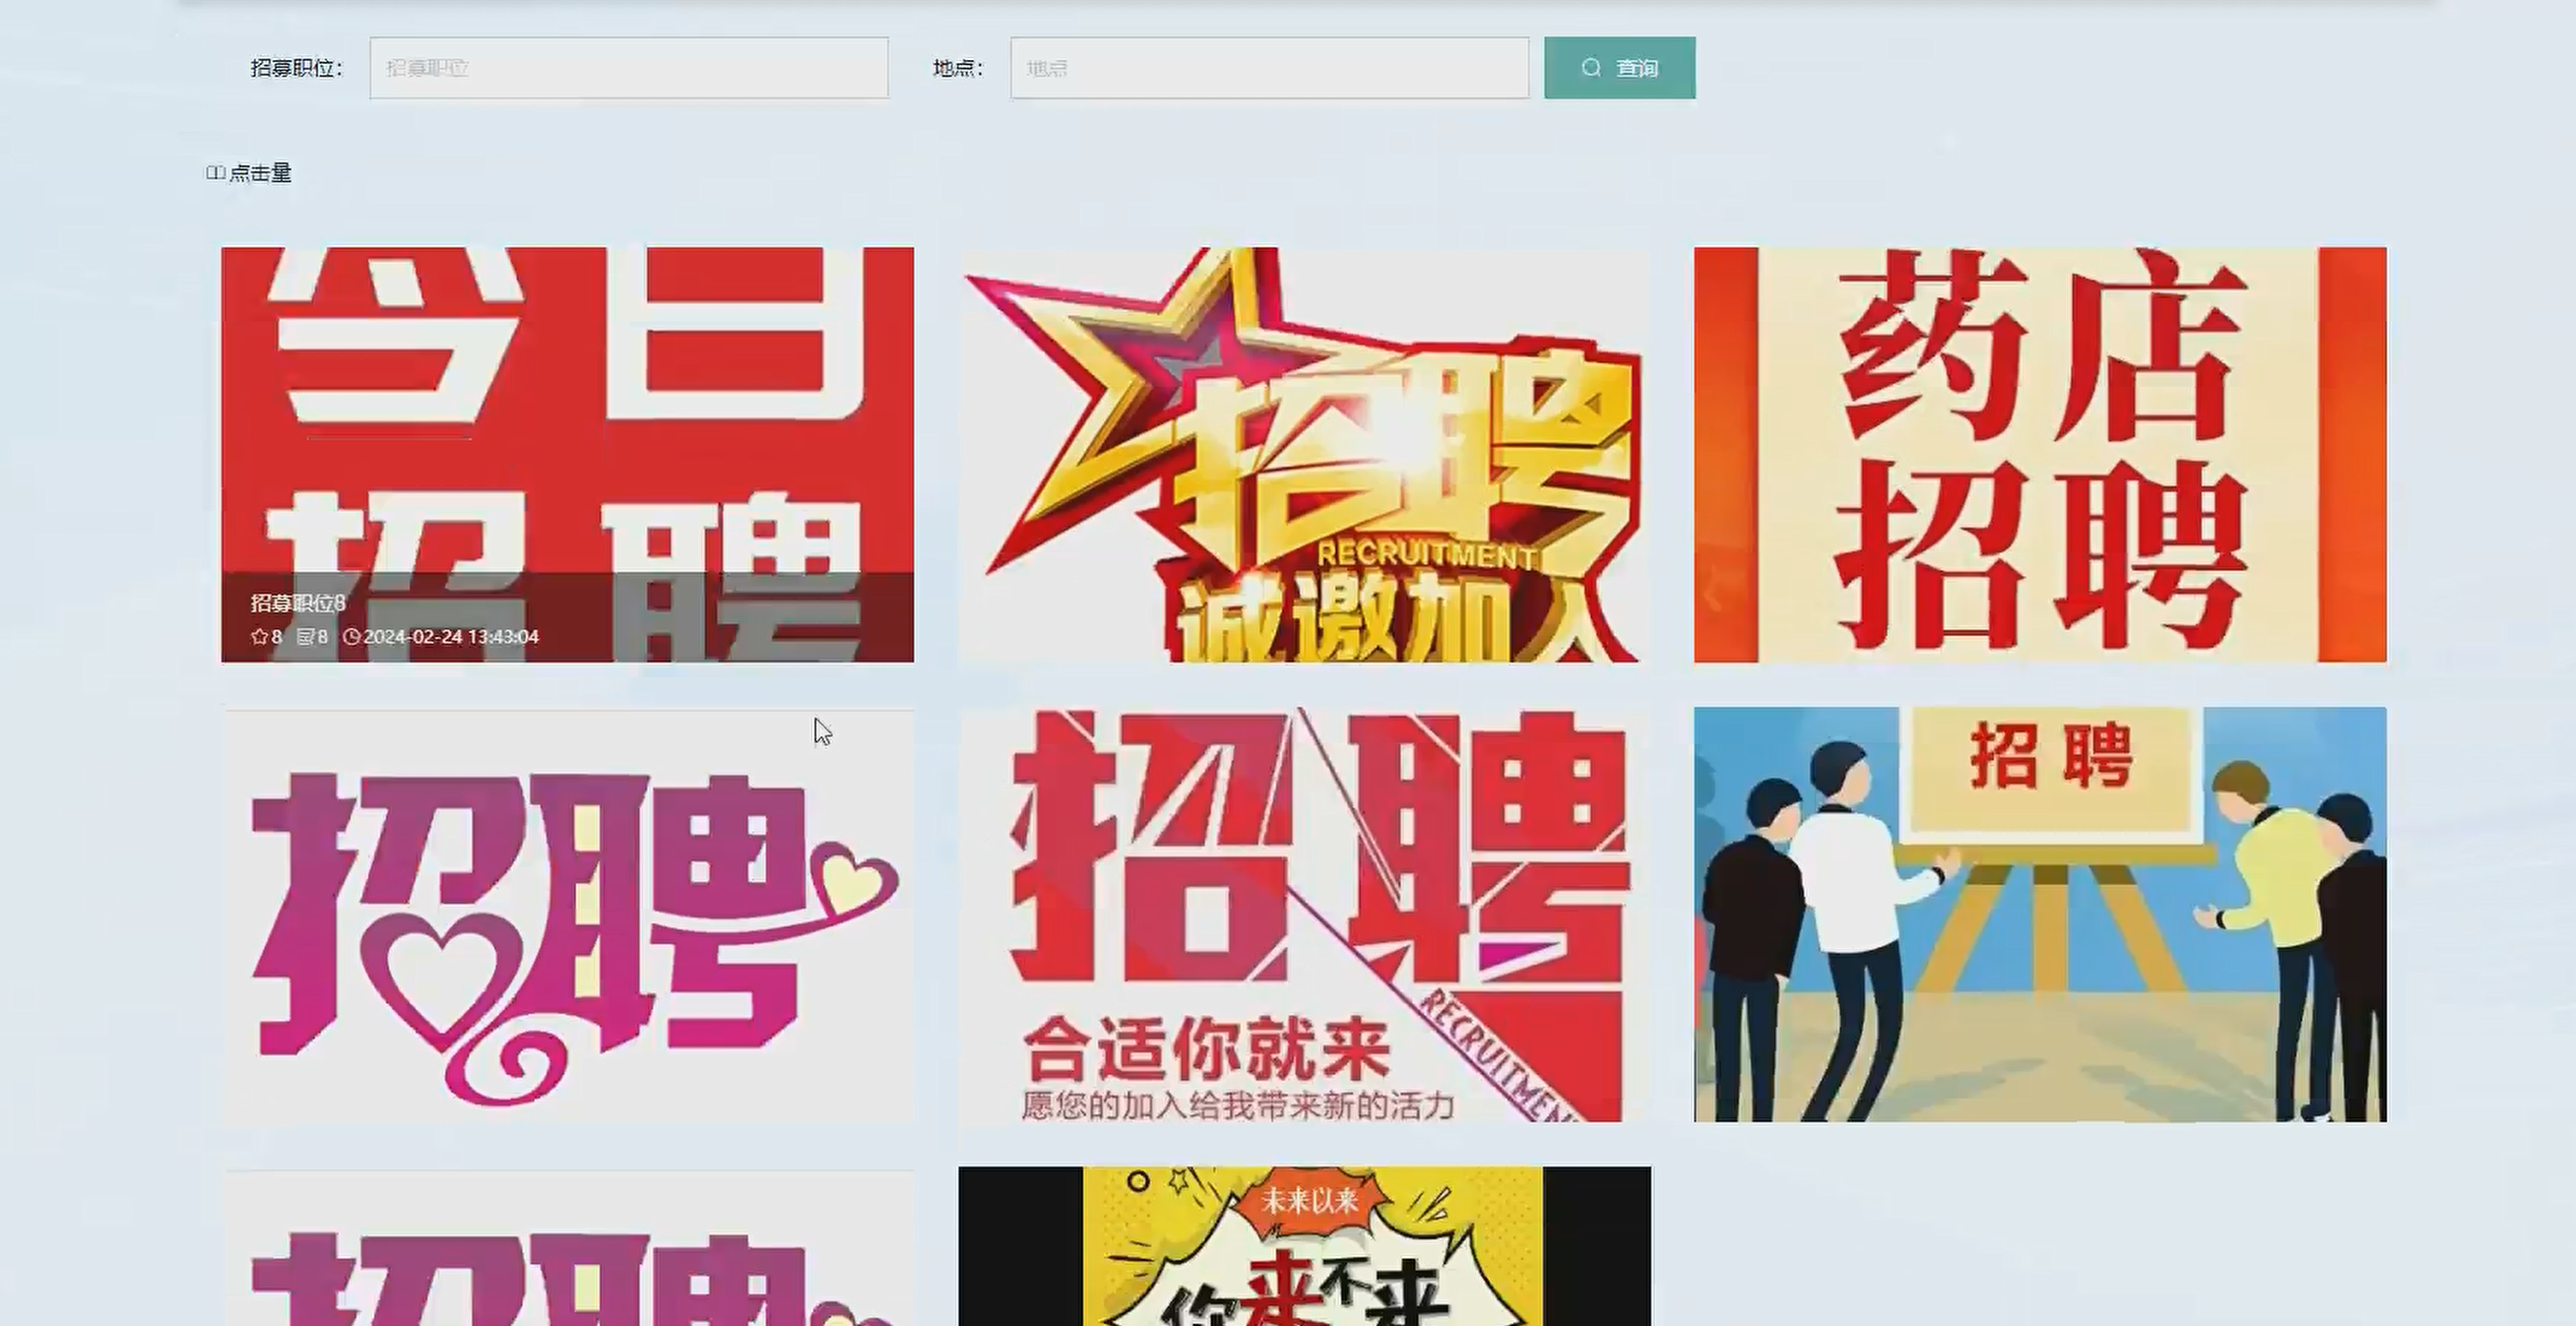Open the illustrated people at 招聘 board card
Image resolution: width=2576 pixels, height=1326 pixels.
2040,914
